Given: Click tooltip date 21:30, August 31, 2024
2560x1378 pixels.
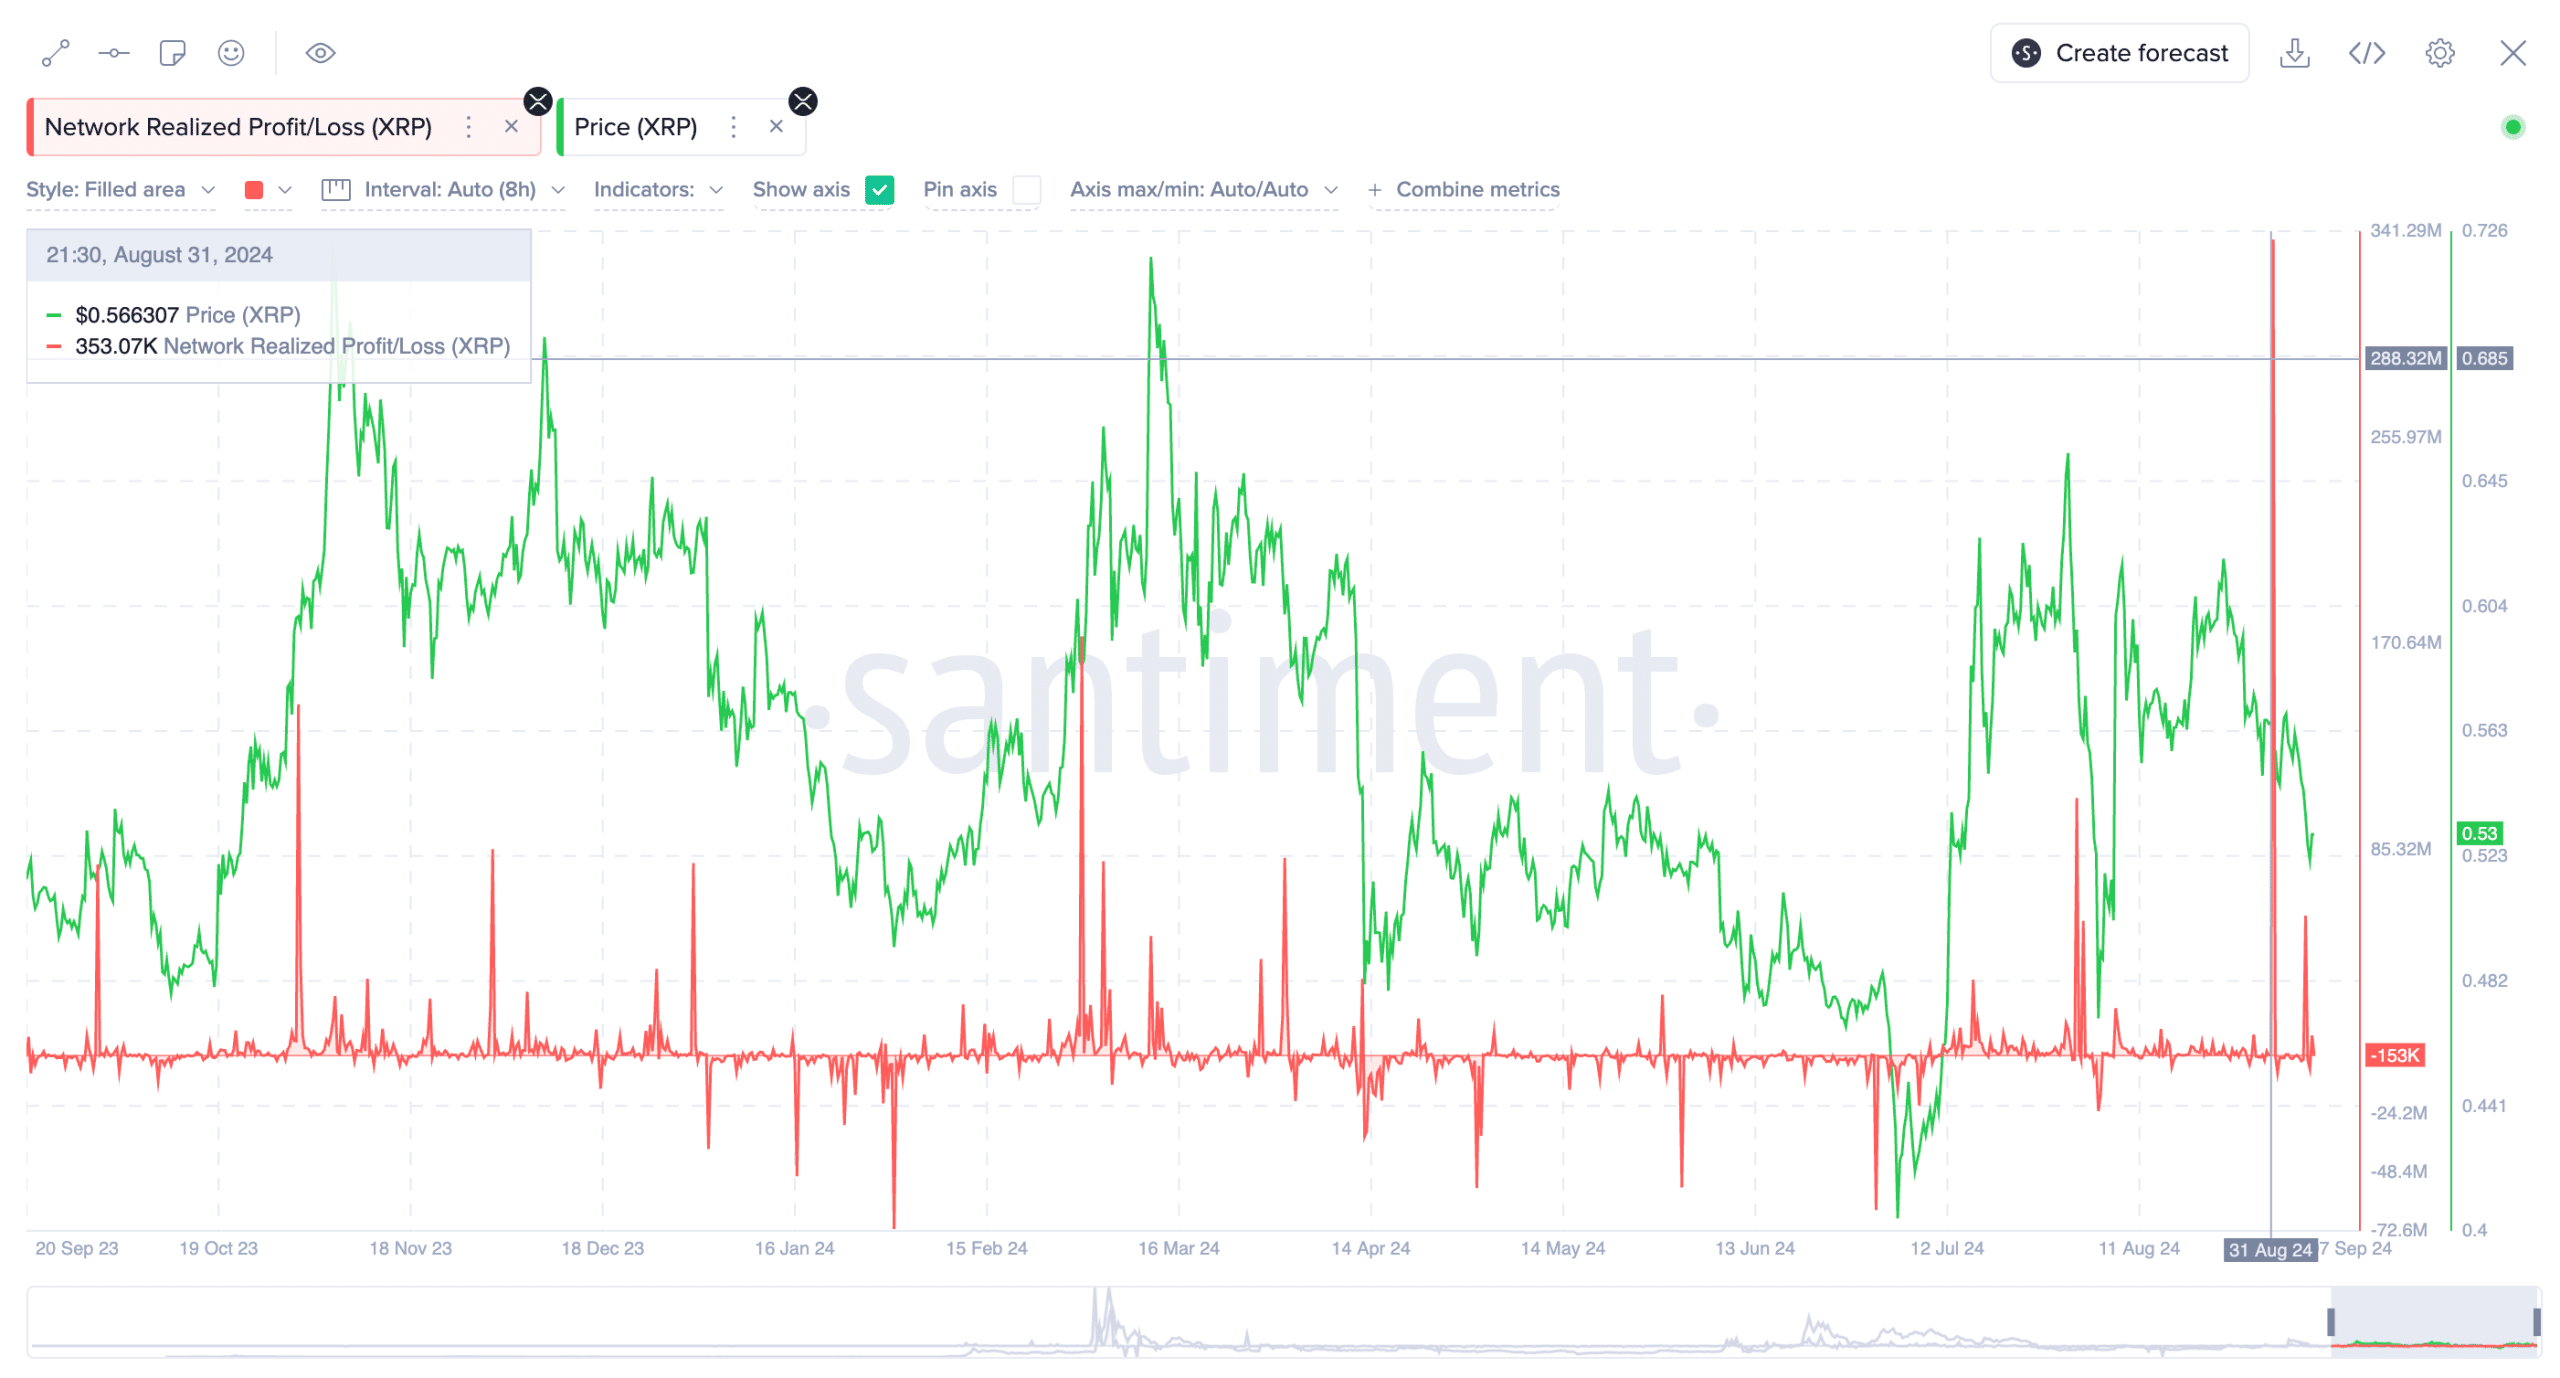Looking at the screenshot, I should click(159, 255).
